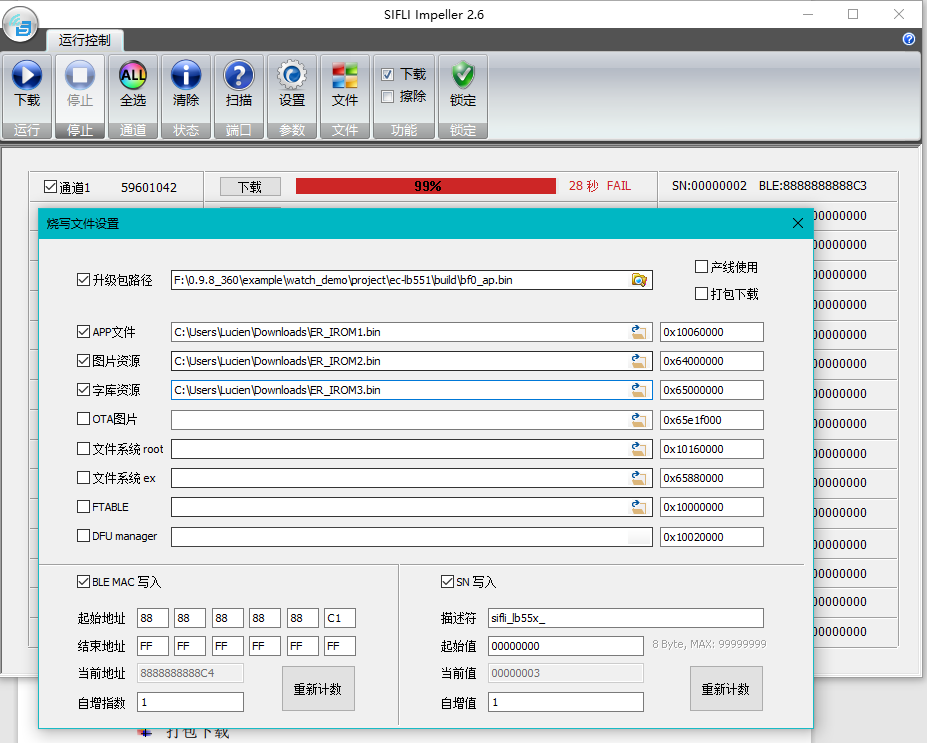Edit the 0x10160000 address field
The width and height of the screenshot is (927, 743).
712,449
